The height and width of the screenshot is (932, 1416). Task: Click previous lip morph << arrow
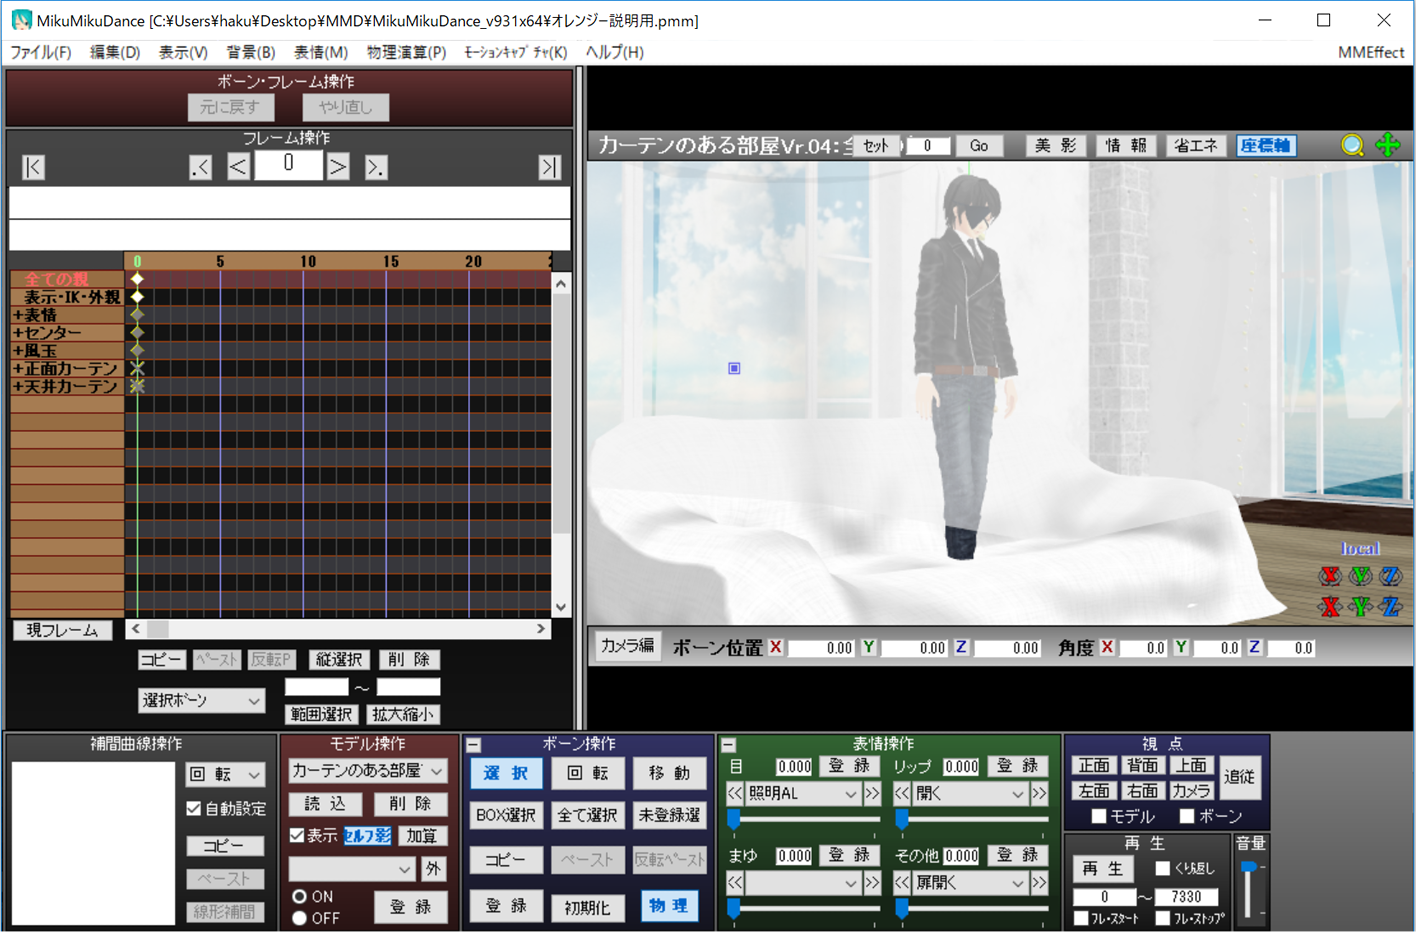point(902,794)
